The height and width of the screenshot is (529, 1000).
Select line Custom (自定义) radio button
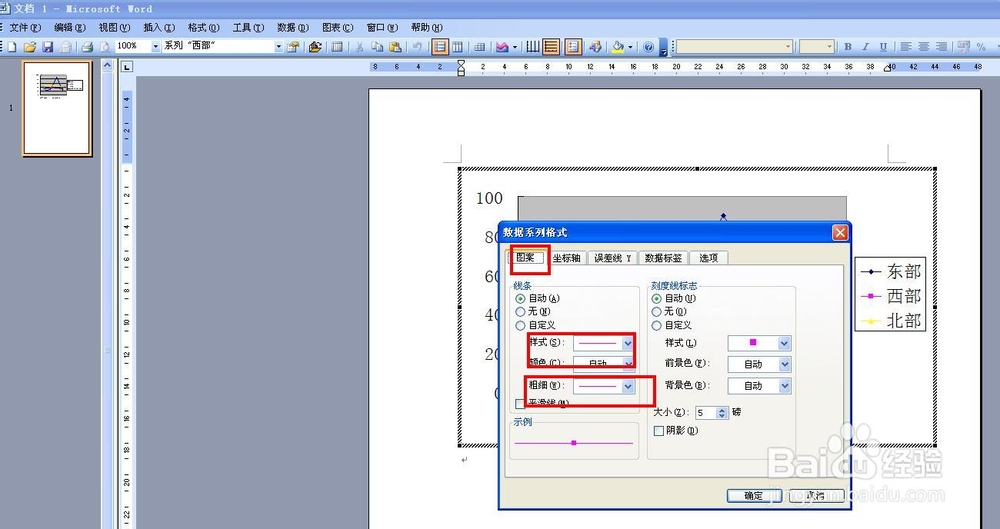pos(520,325)
